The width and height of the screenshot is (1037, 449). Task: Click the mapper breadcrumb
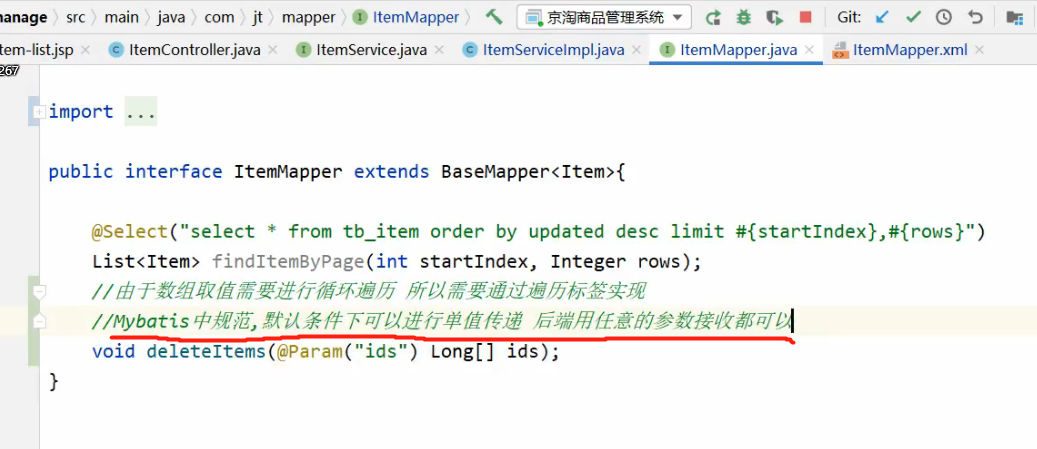309,17
